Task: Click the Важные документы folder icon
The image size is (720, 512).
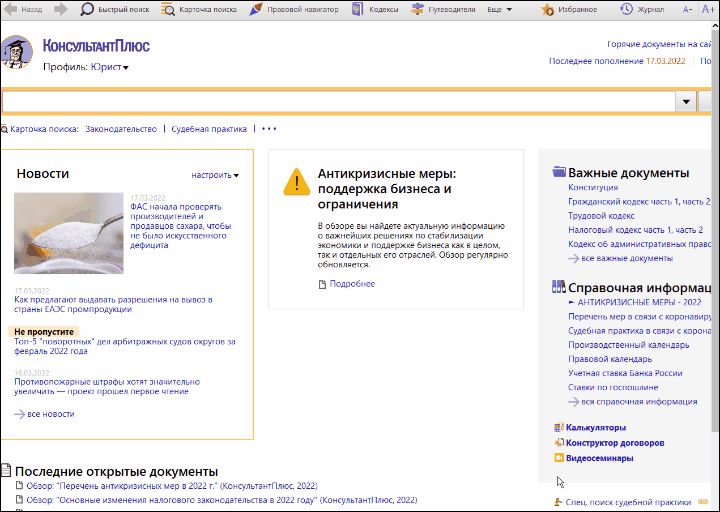Action: tap(559, 172)
